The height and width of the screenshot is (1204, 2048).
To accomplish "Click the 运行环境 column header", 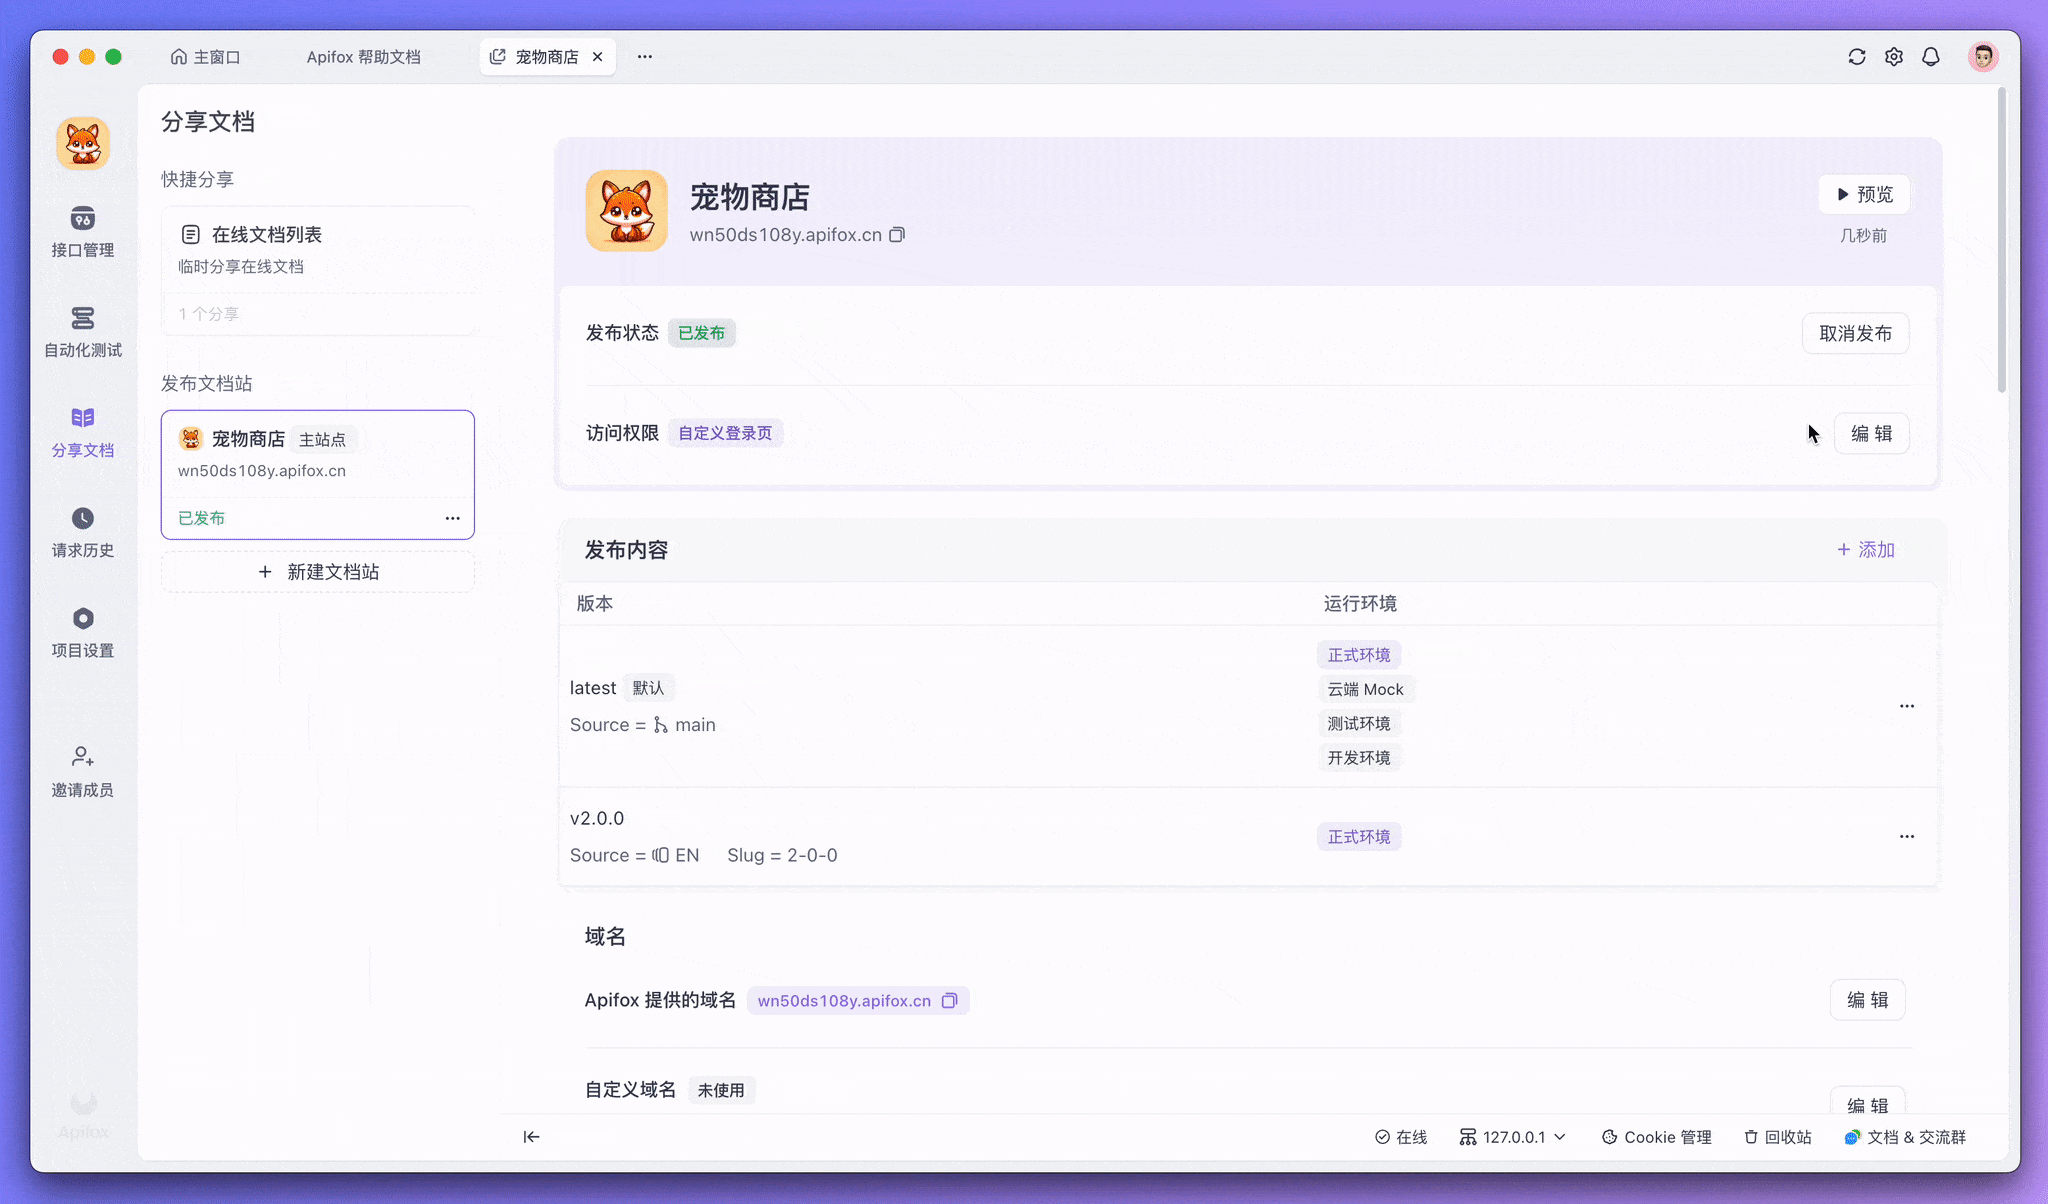I will click(x=1360, y=603).
